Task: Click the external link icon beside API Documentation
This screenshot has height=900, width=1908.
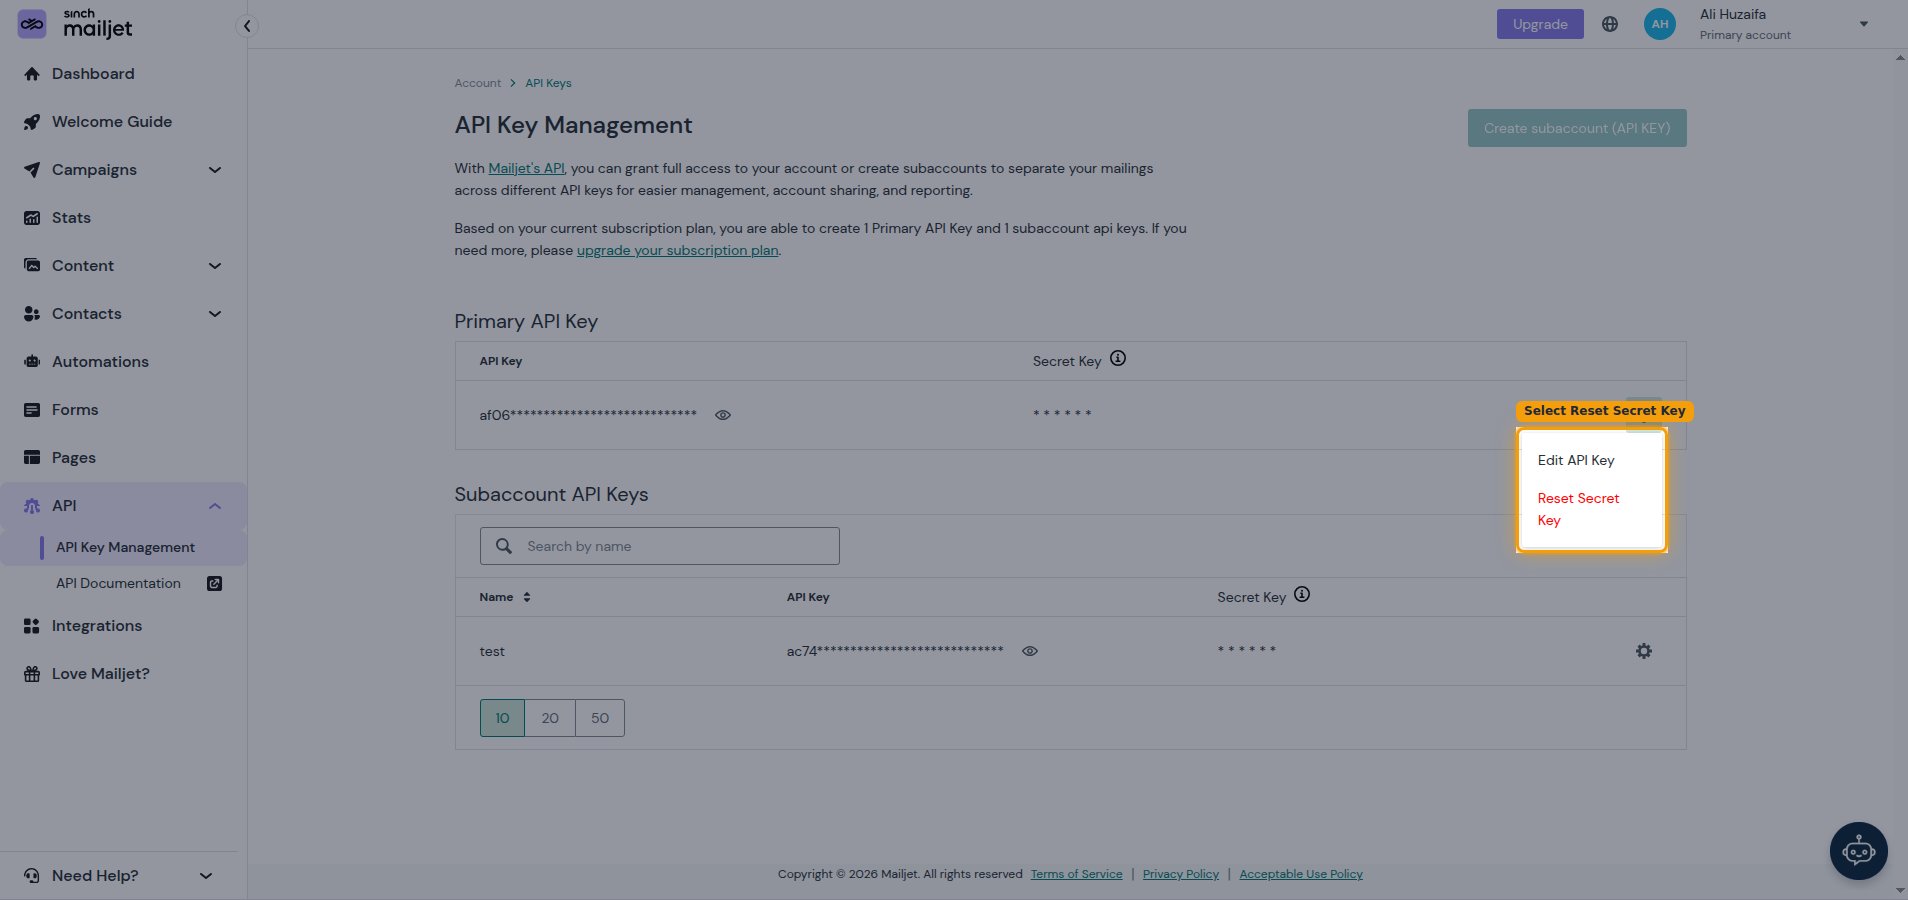Action: point(214,583)
